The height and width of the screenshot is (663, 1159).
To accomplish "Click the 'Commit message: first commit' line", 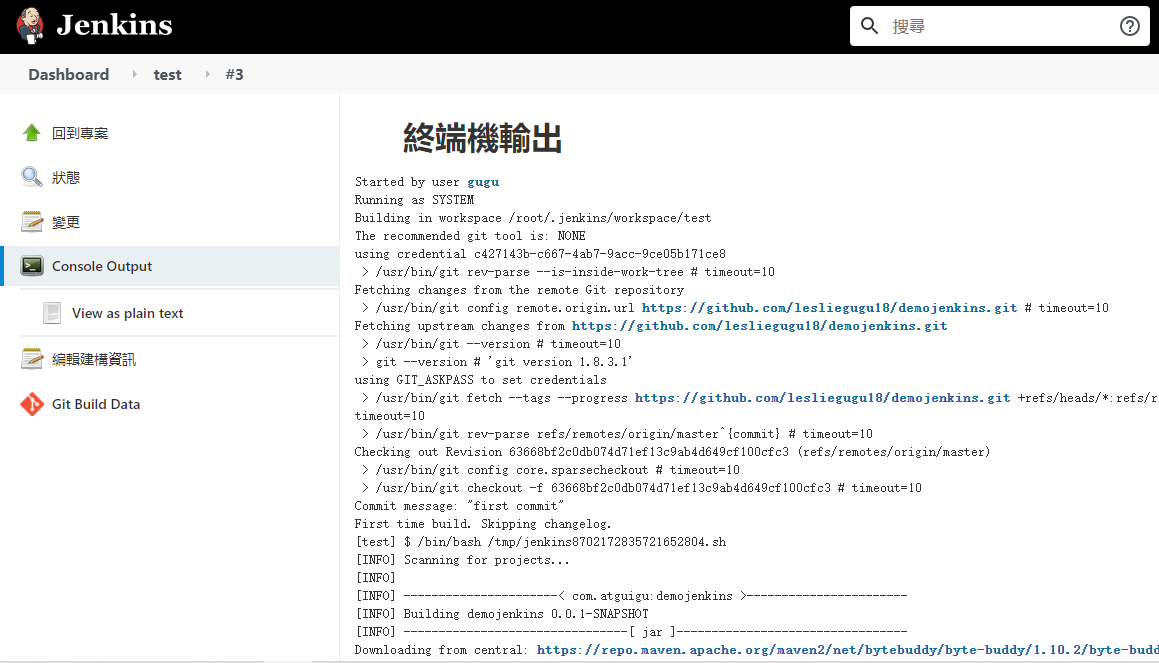I will (459, 506).
